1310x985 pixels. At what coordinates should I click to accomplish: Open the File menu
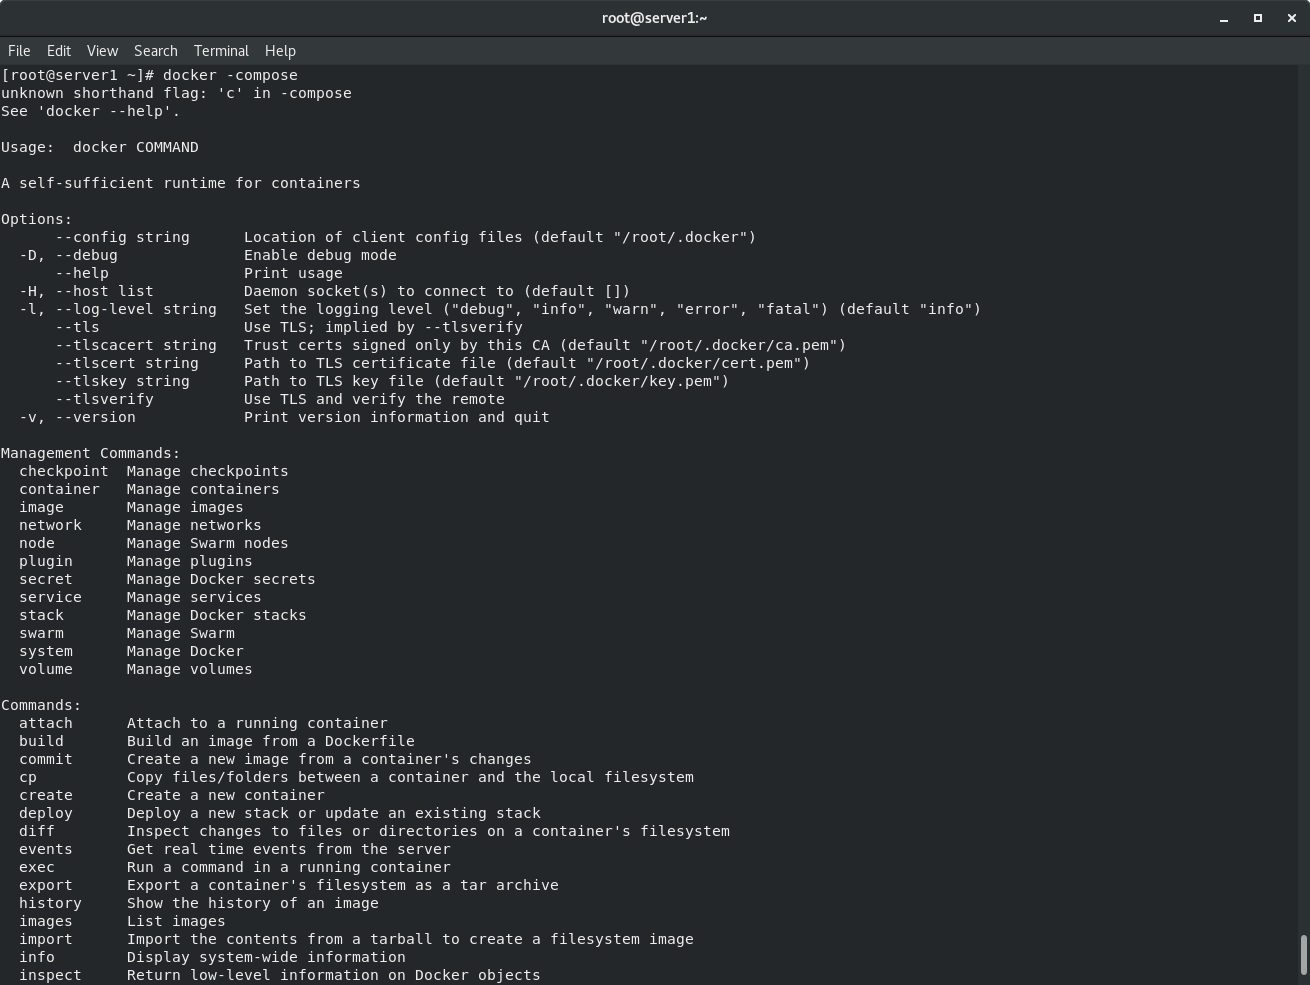pyautogui.click(x=19, y=51)
